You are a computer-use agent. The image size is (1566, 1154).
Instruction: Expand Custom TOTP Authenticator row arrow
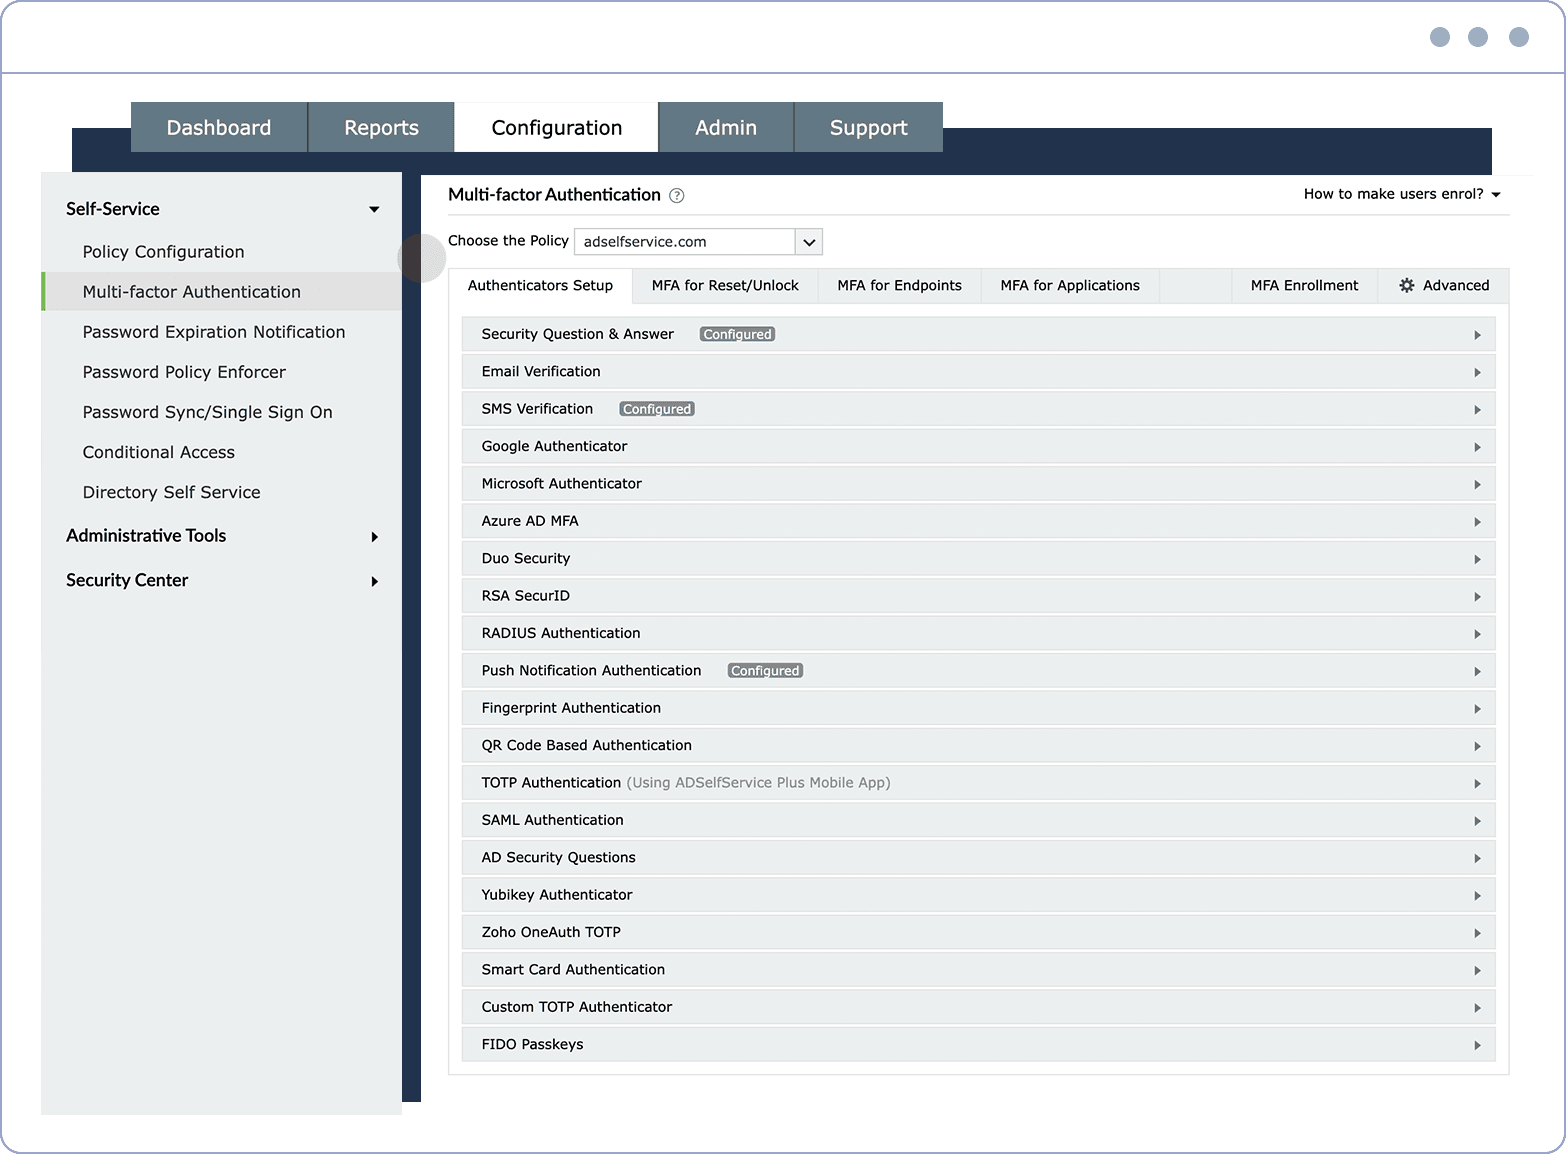(x=1477, y=1008)
